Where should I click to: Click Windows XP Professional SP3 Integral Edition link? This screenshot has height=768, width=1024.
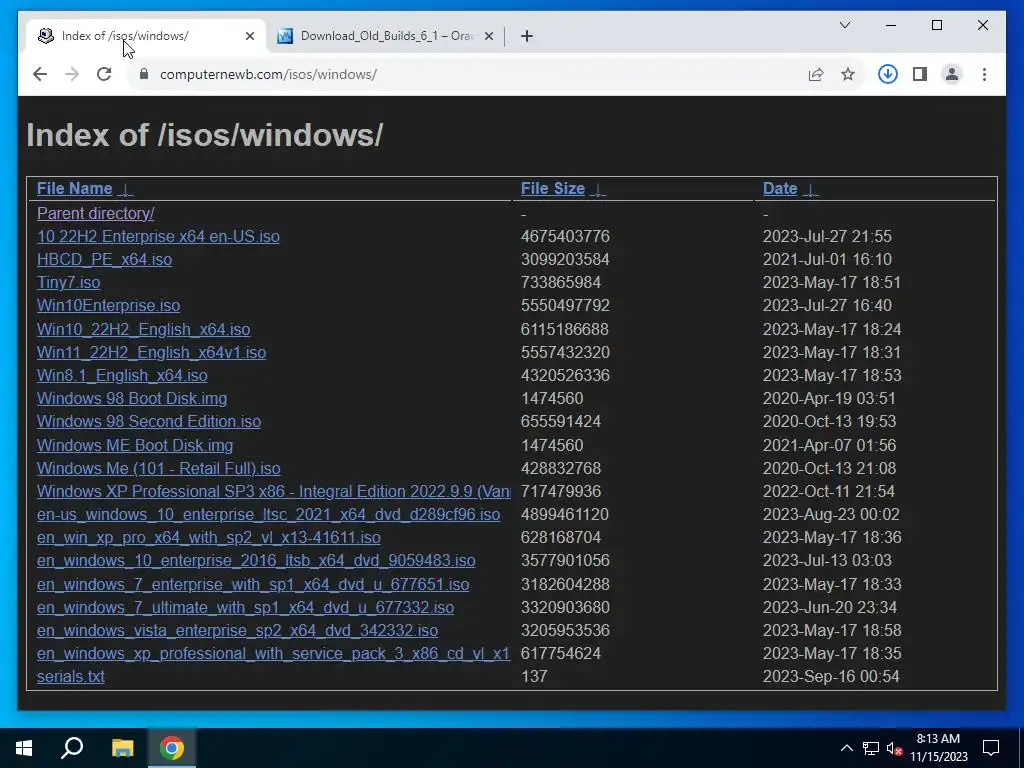pos(274,491)
